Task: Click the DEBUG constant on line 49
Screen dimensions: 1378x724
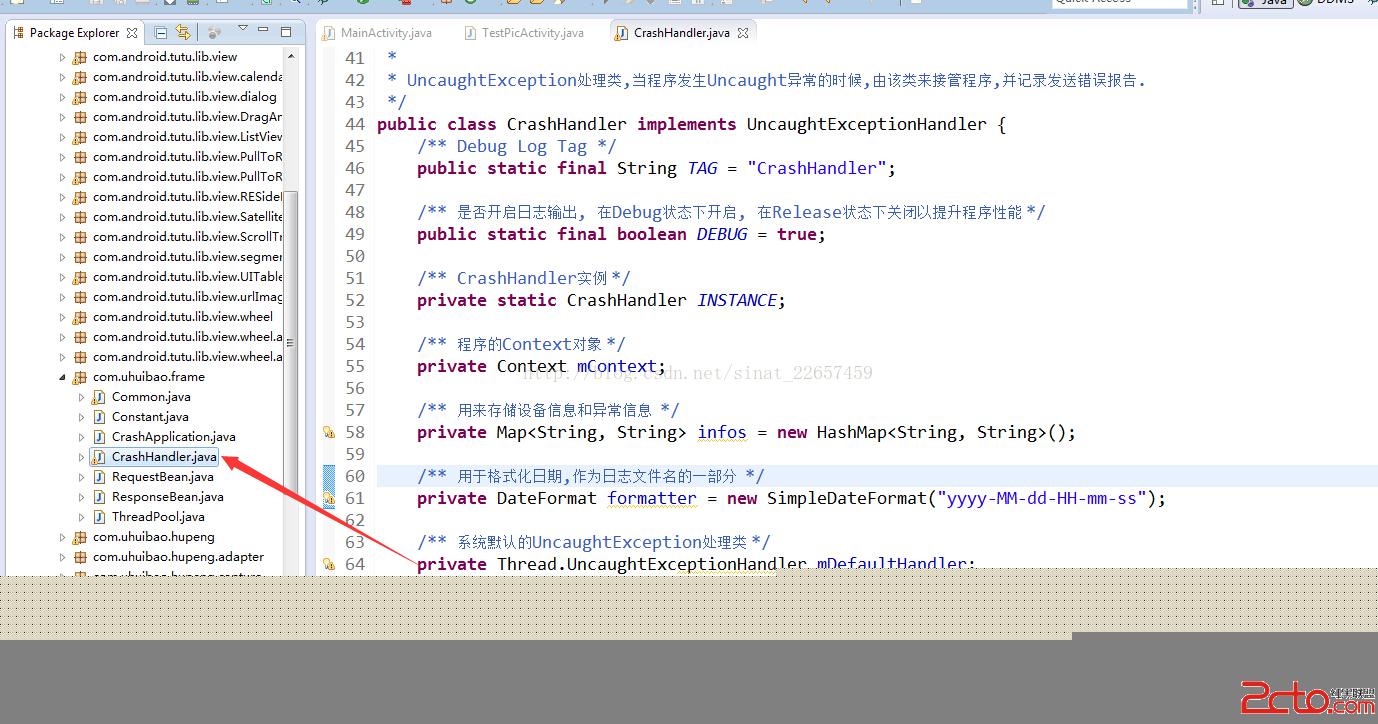Action: pos(722,234)
